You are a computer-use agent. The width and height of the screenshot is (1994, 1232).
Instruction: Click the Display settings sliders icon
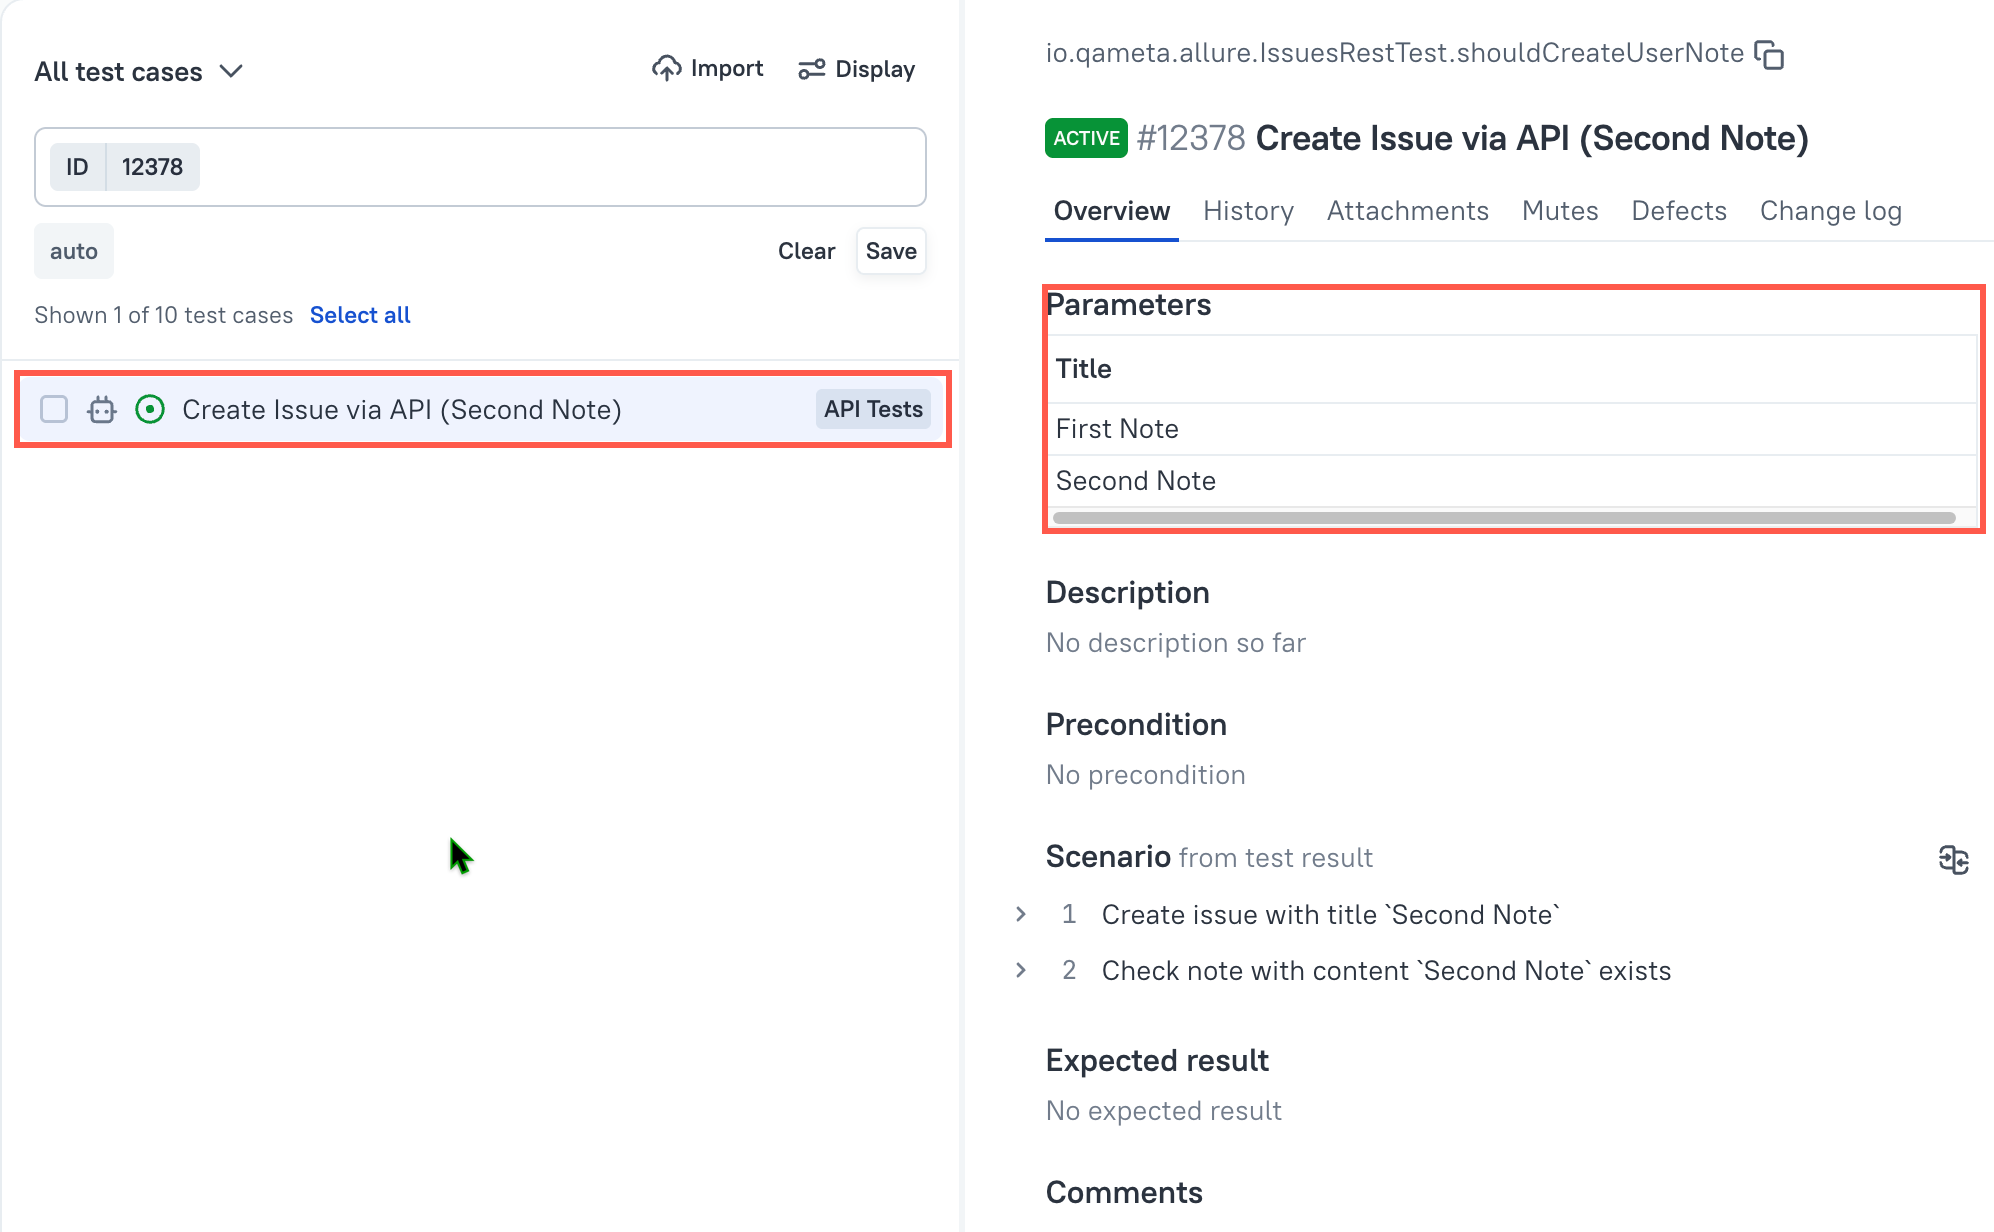click(811, 69)
